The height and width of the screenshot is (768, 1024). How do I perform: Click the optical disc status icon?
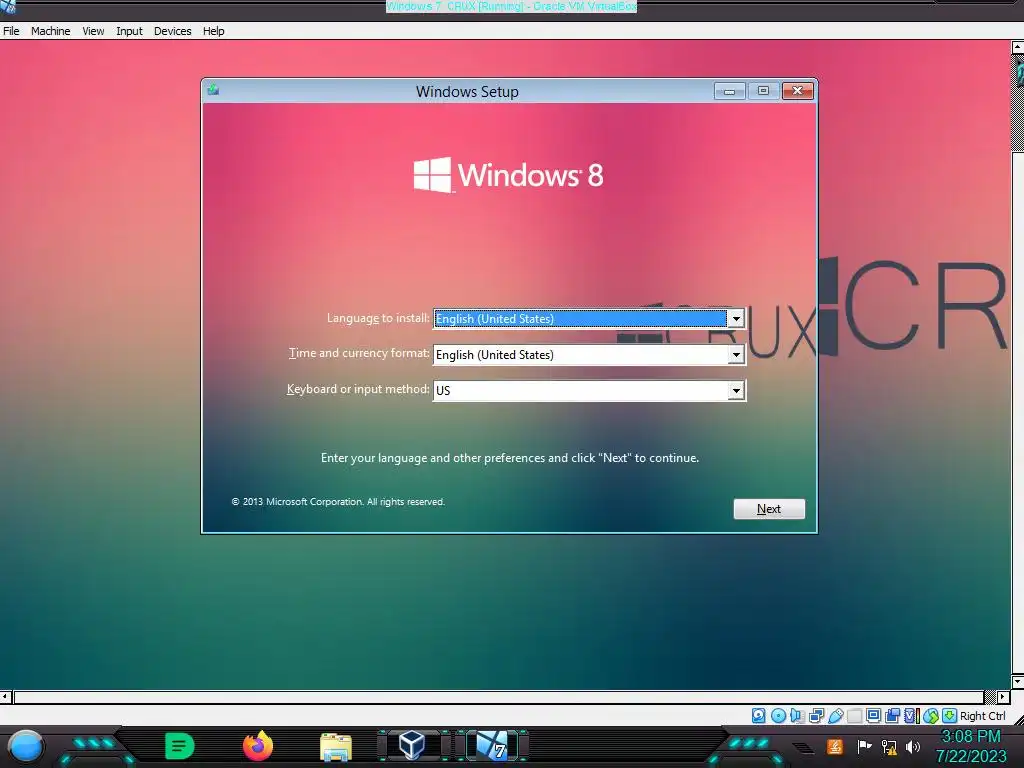tap(778, 716)
